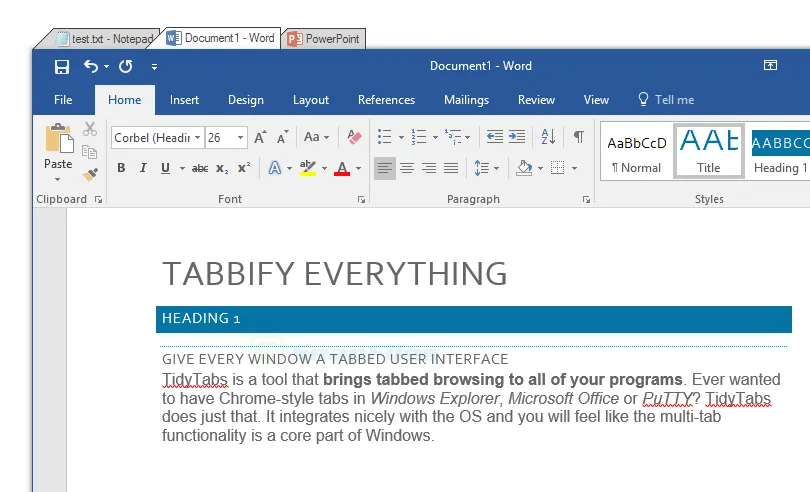
Task: Open the Font dialog launcher
Action: coord(362,199)
